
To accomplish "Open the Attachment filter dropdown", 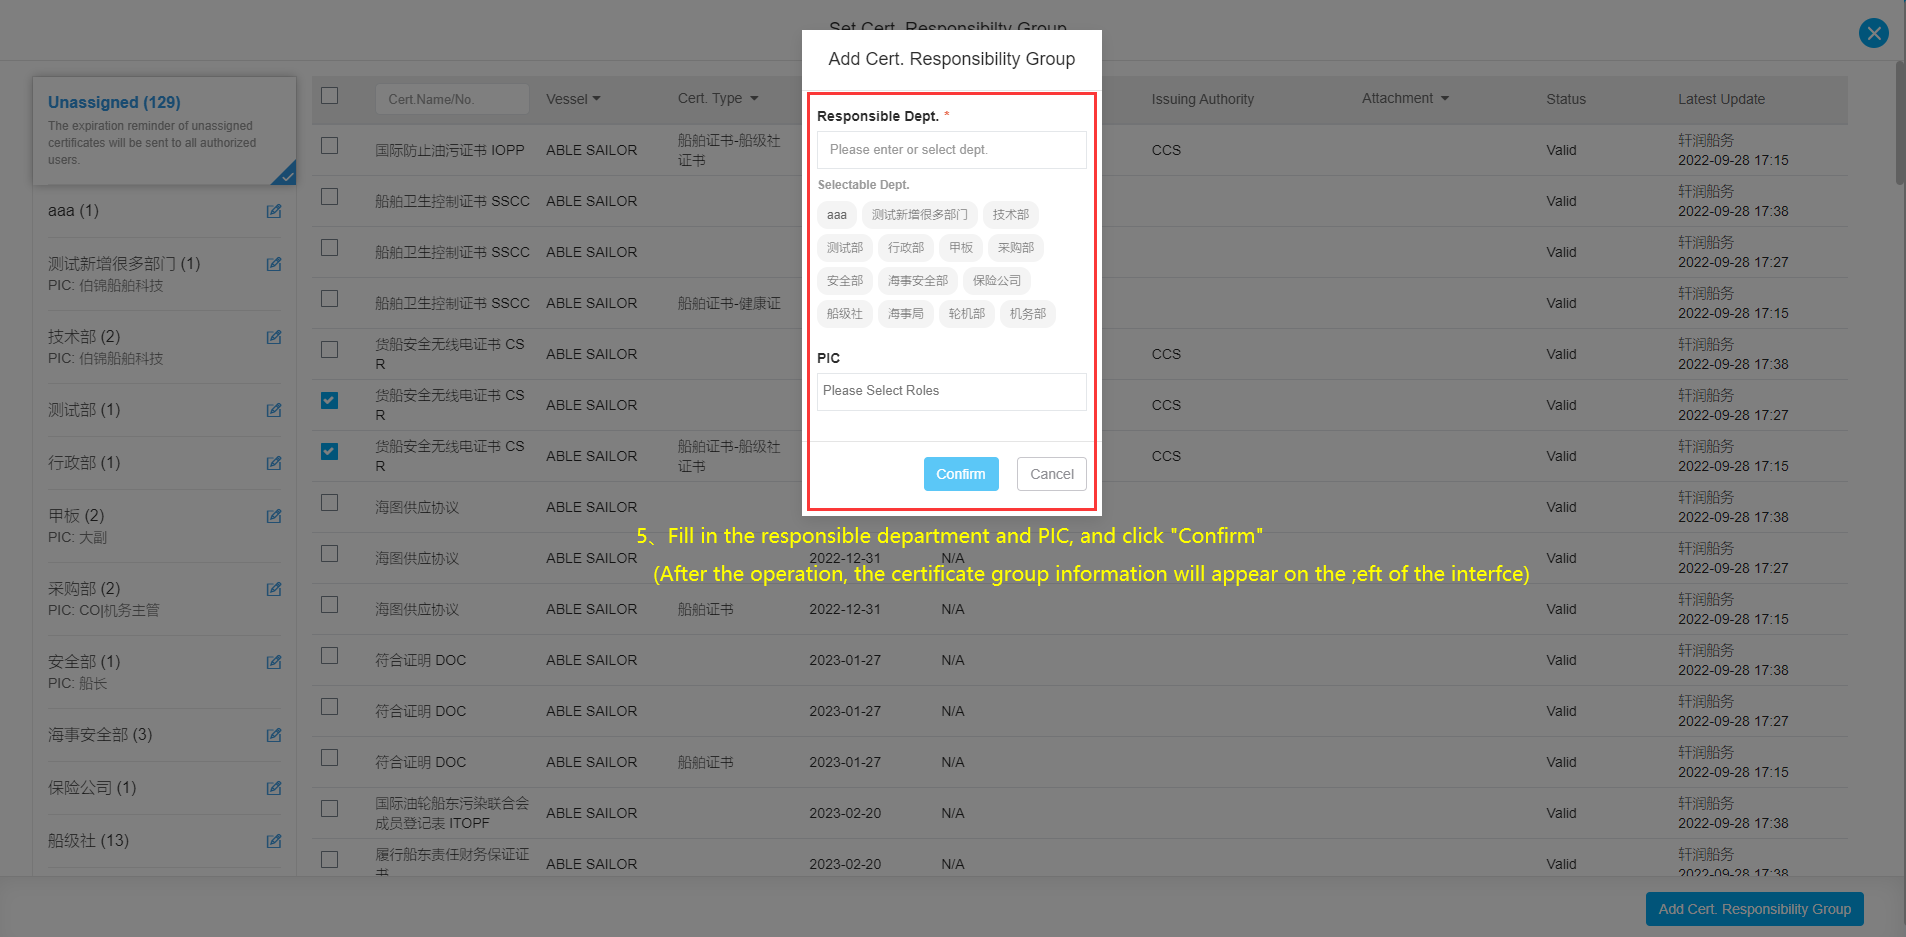I will coord(1405,98).
